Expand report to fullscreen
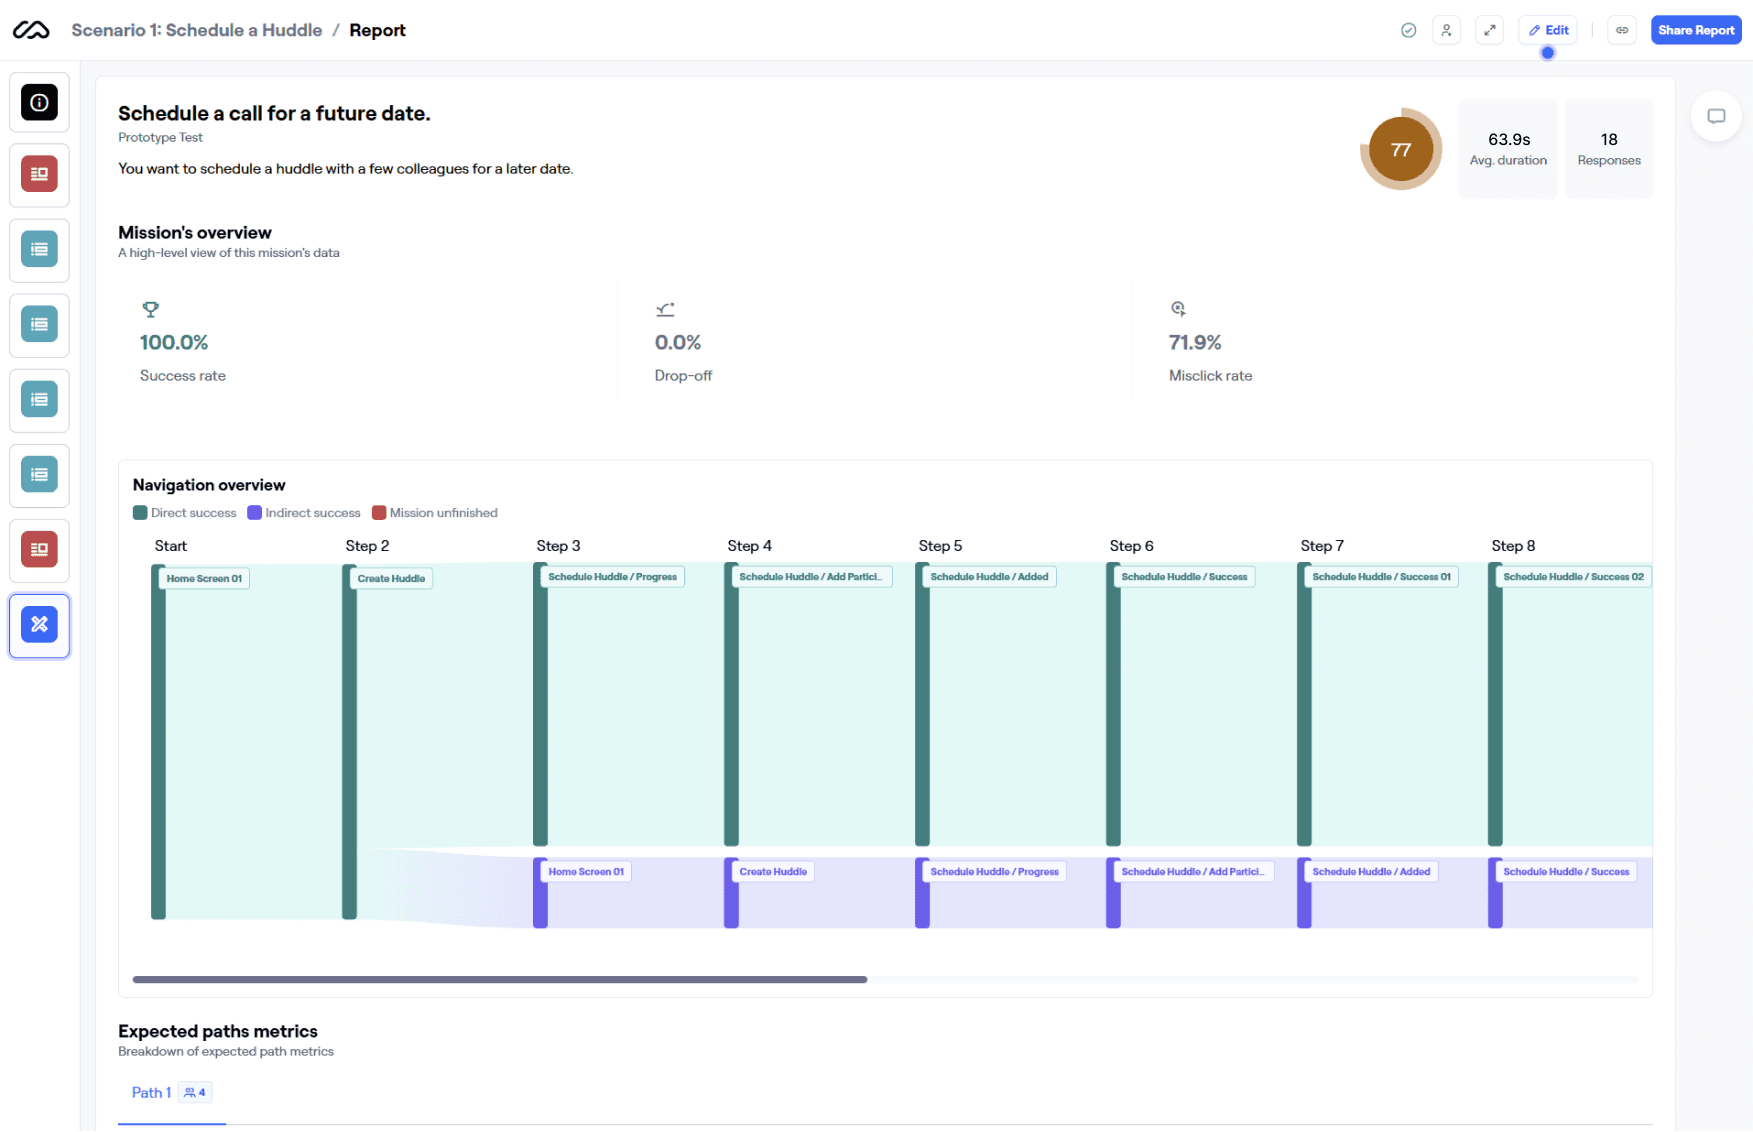1753x1132 pixels. coord(1489,30)
